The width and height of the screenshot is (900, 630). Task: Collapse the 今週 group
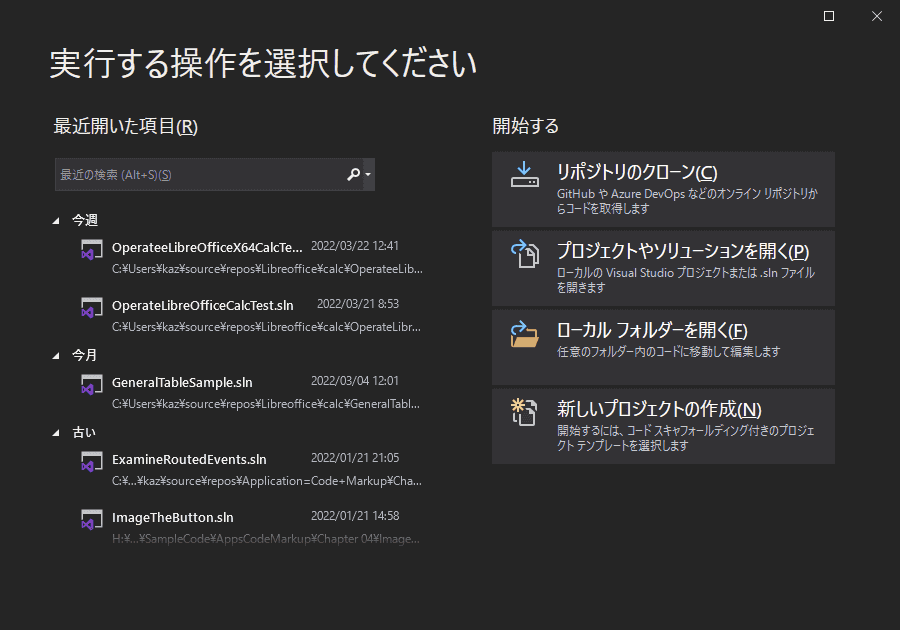56,220
